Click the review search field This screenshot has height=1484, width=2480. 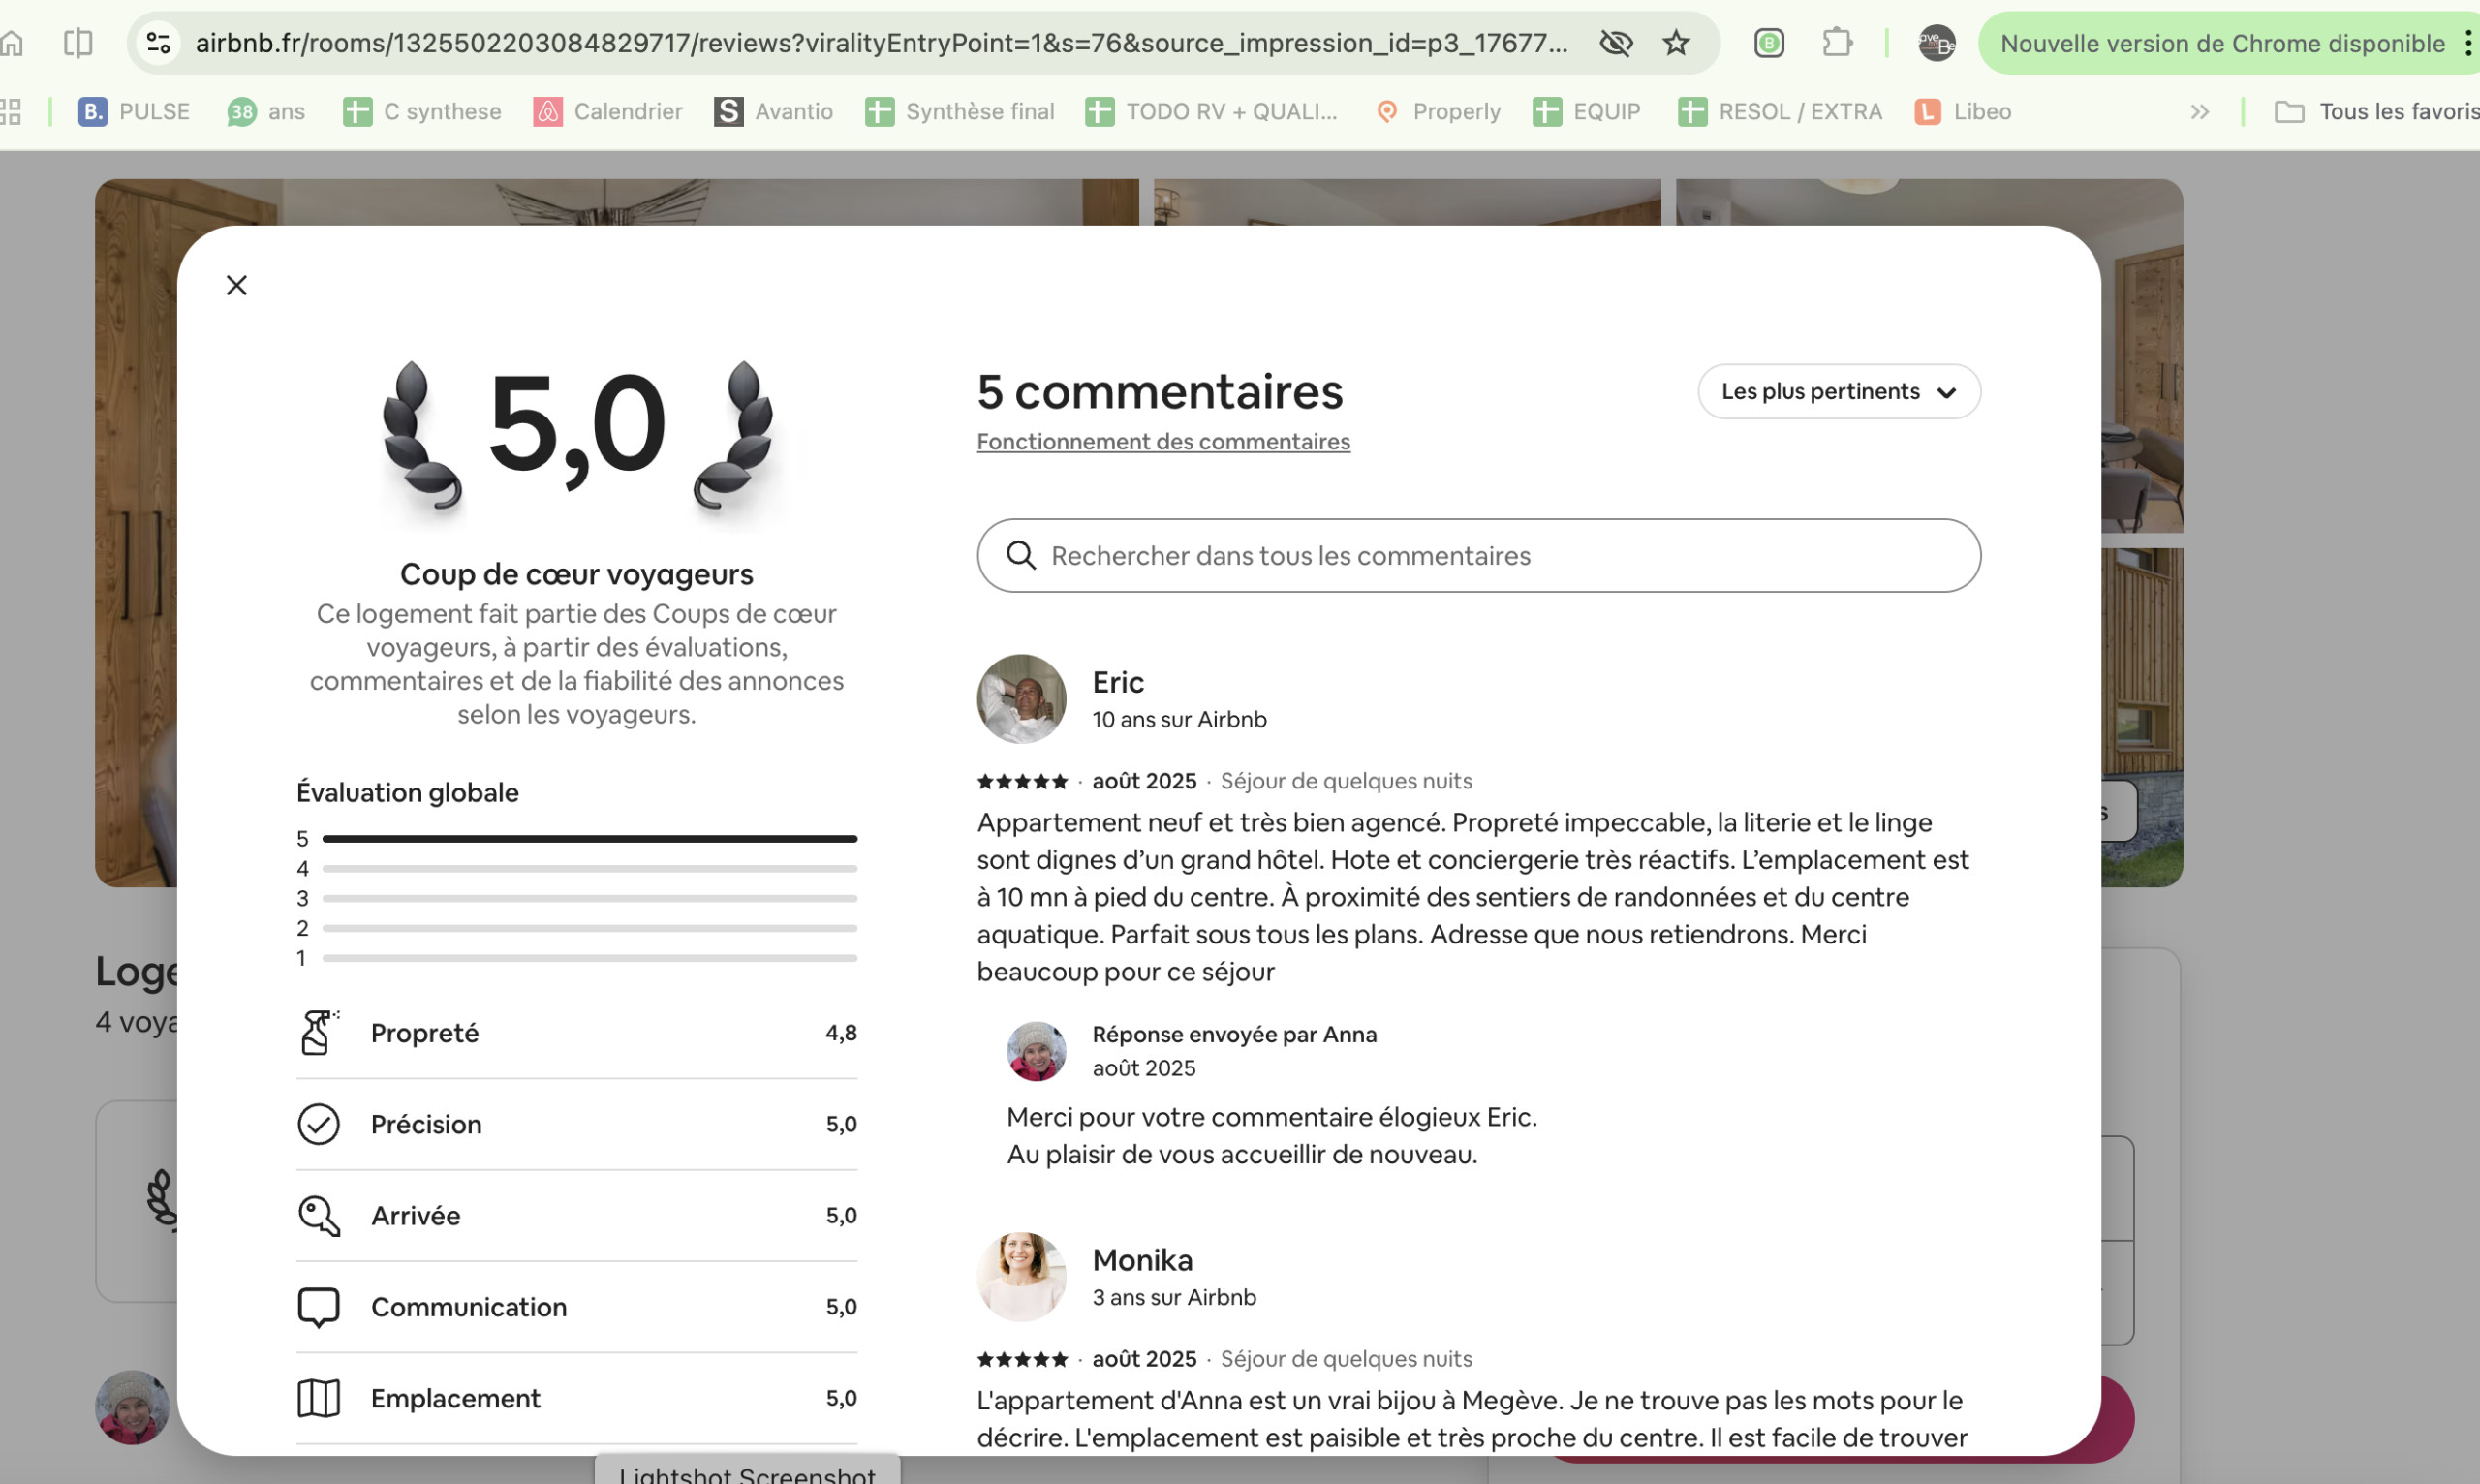tap(1478, 555)
